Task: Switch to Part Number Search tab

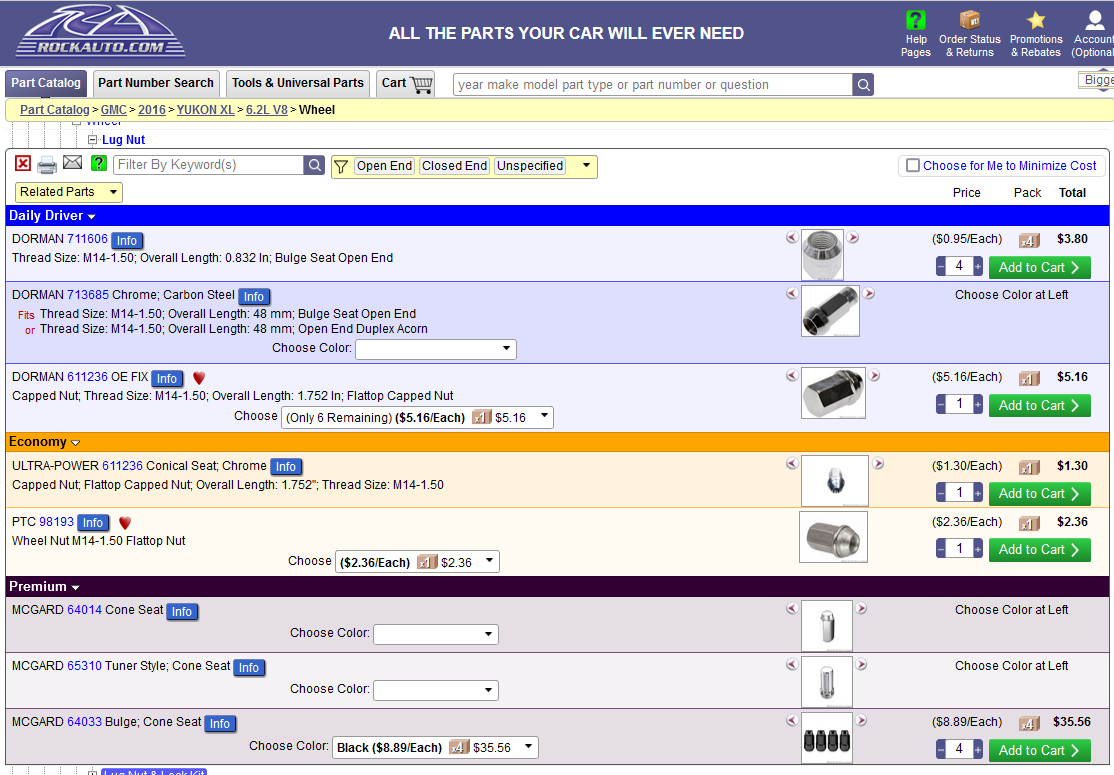Action: 156,83
